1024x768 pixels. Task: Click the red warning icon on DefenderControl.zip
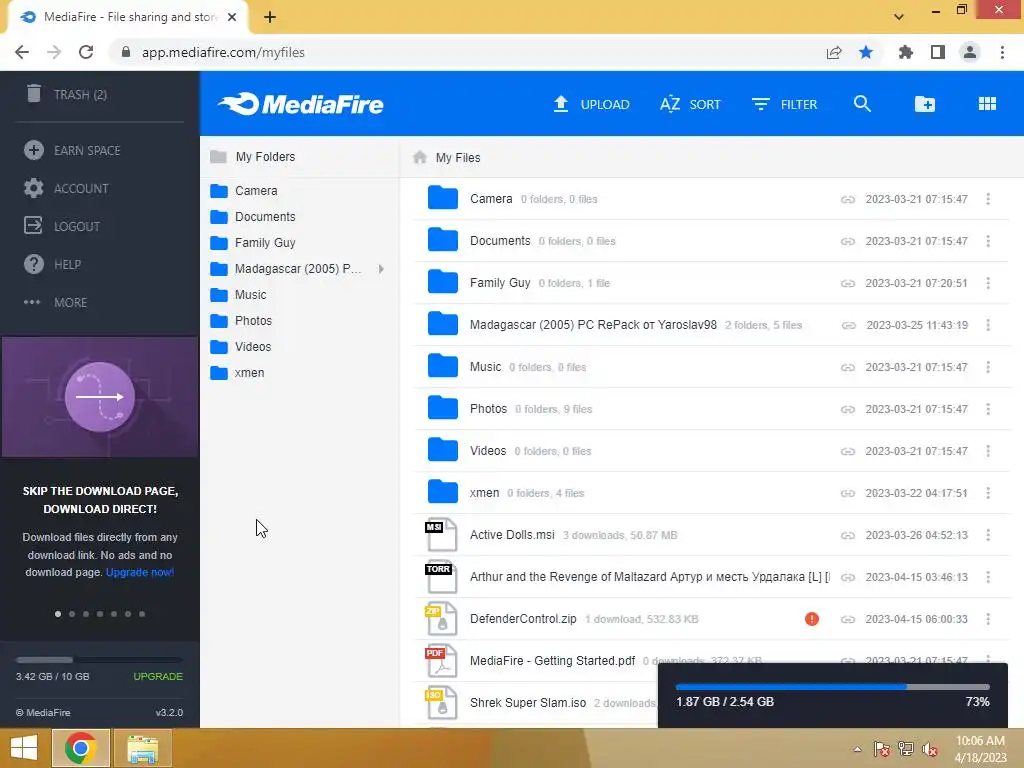(812, 618)
